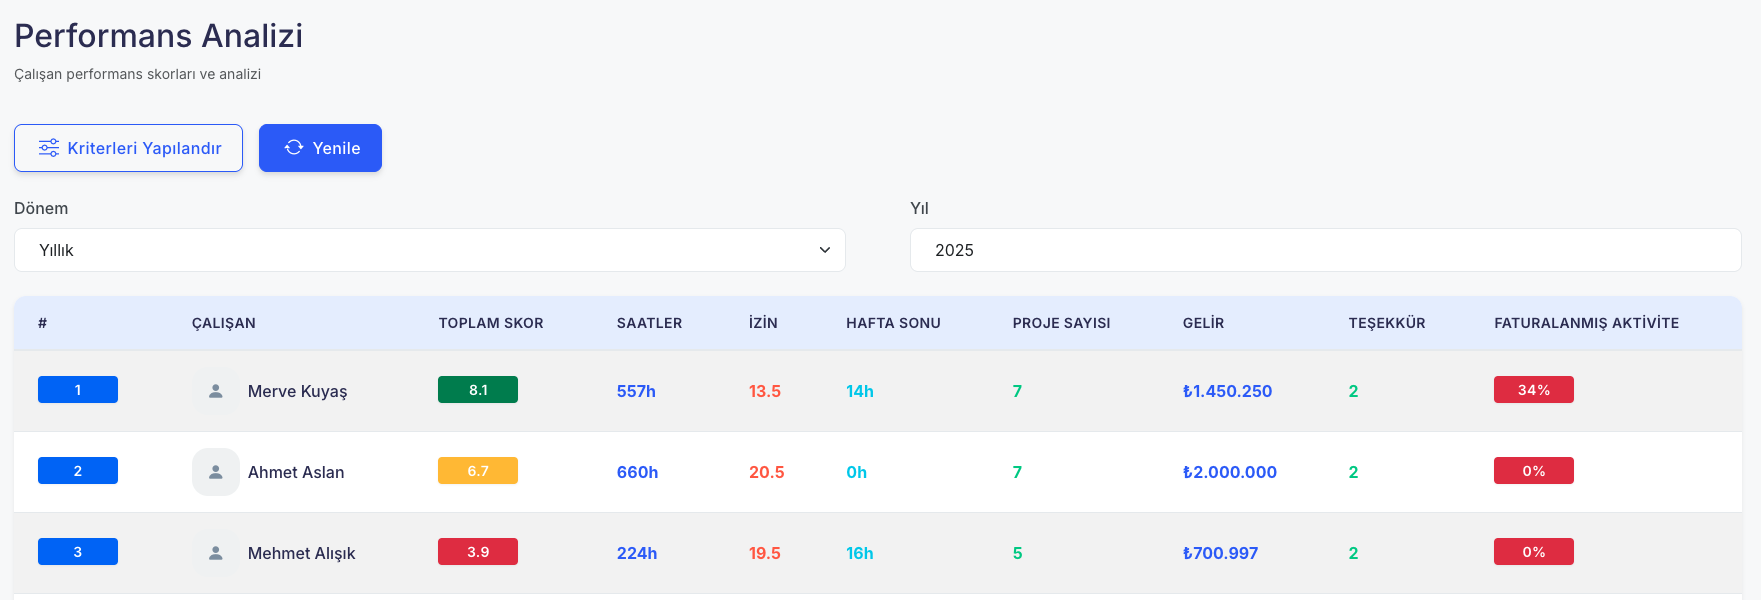Click the red 3.9 score badge
This screenshot has width=1761, height=600.
coord(478,552)
